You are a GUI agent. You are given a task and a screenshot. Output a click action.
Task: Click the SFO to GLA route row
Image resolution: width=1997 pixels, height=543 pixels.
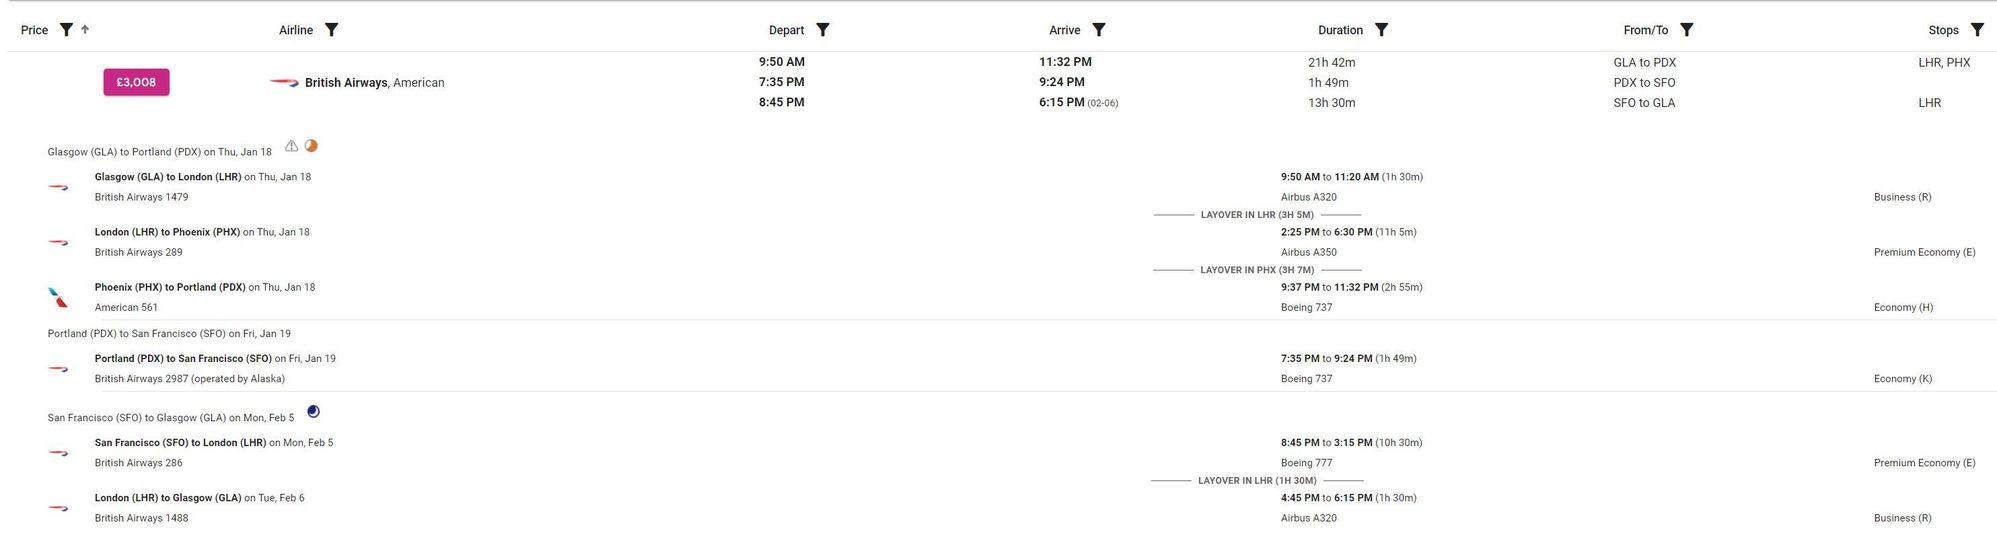click(1643, 103)
